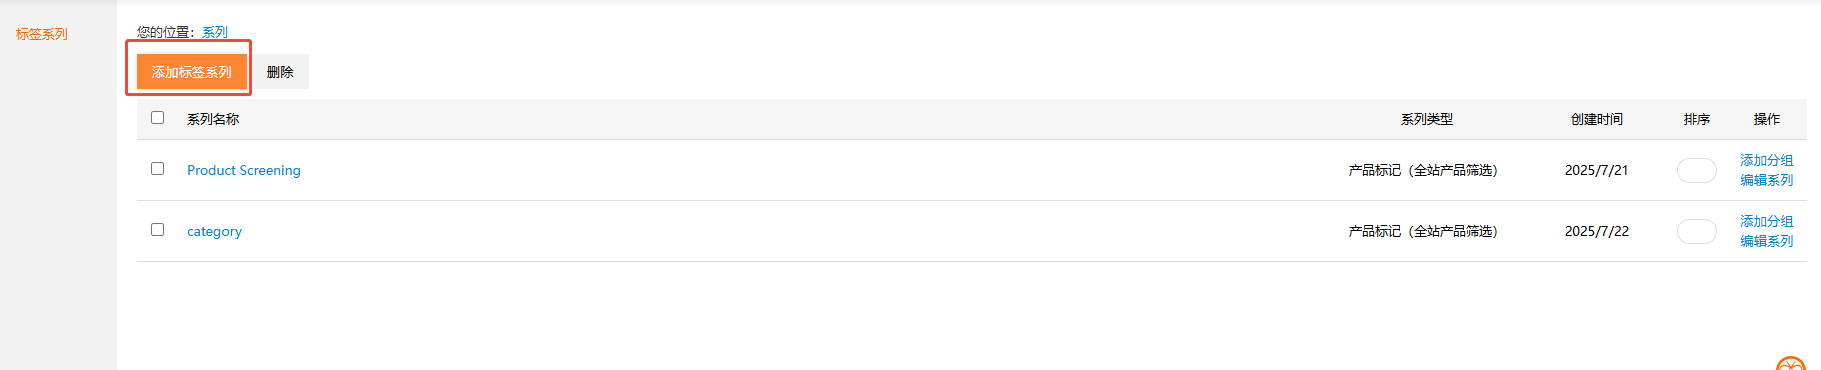Click the orange floating icon at the bottom-right corner
This screenshot has height=370, width=1821.
1791,363
